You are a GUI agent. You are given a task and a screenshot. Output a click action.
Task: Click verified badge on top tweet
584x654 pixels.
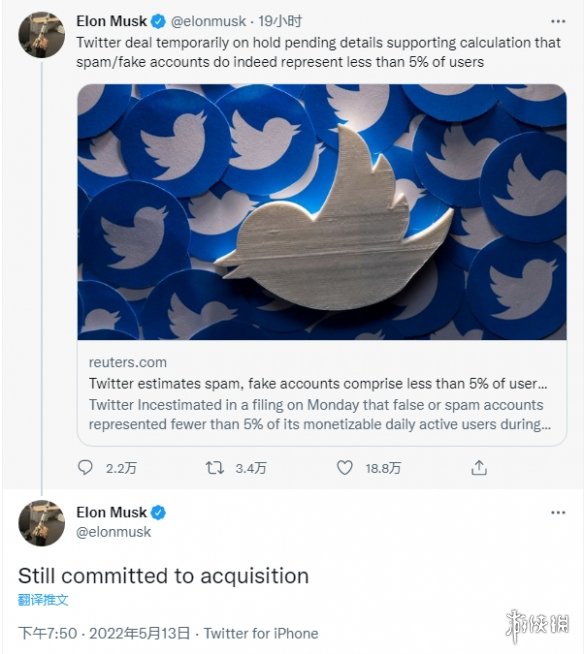[158, 21]
